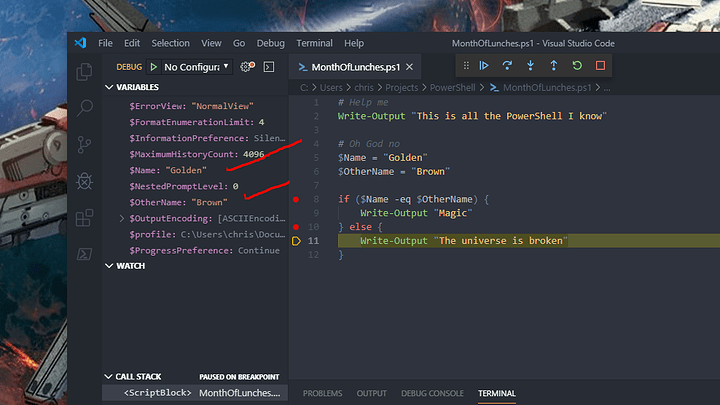
Task: Open the Terminal menu
Action: 314,43
